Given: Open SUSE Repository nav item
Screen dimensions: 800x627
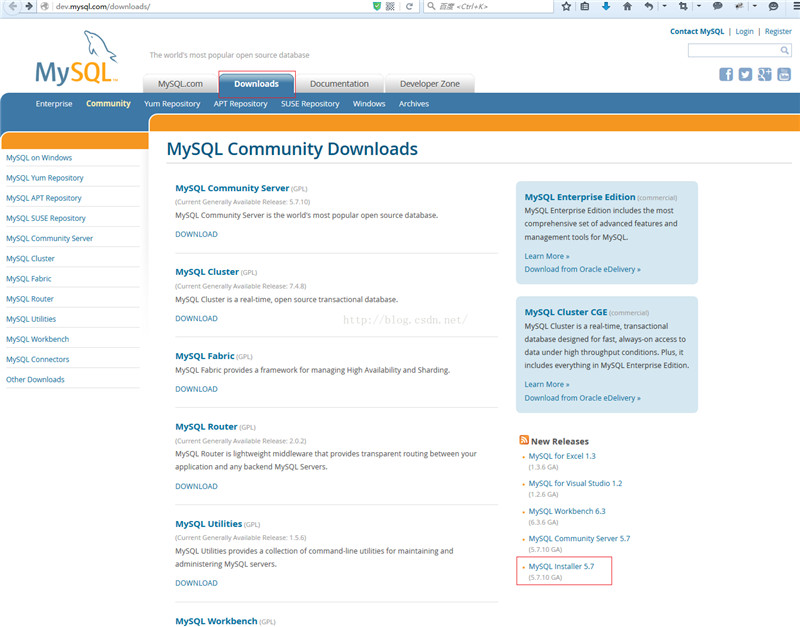Looking at the screenshot, I should tap(310, 104).
